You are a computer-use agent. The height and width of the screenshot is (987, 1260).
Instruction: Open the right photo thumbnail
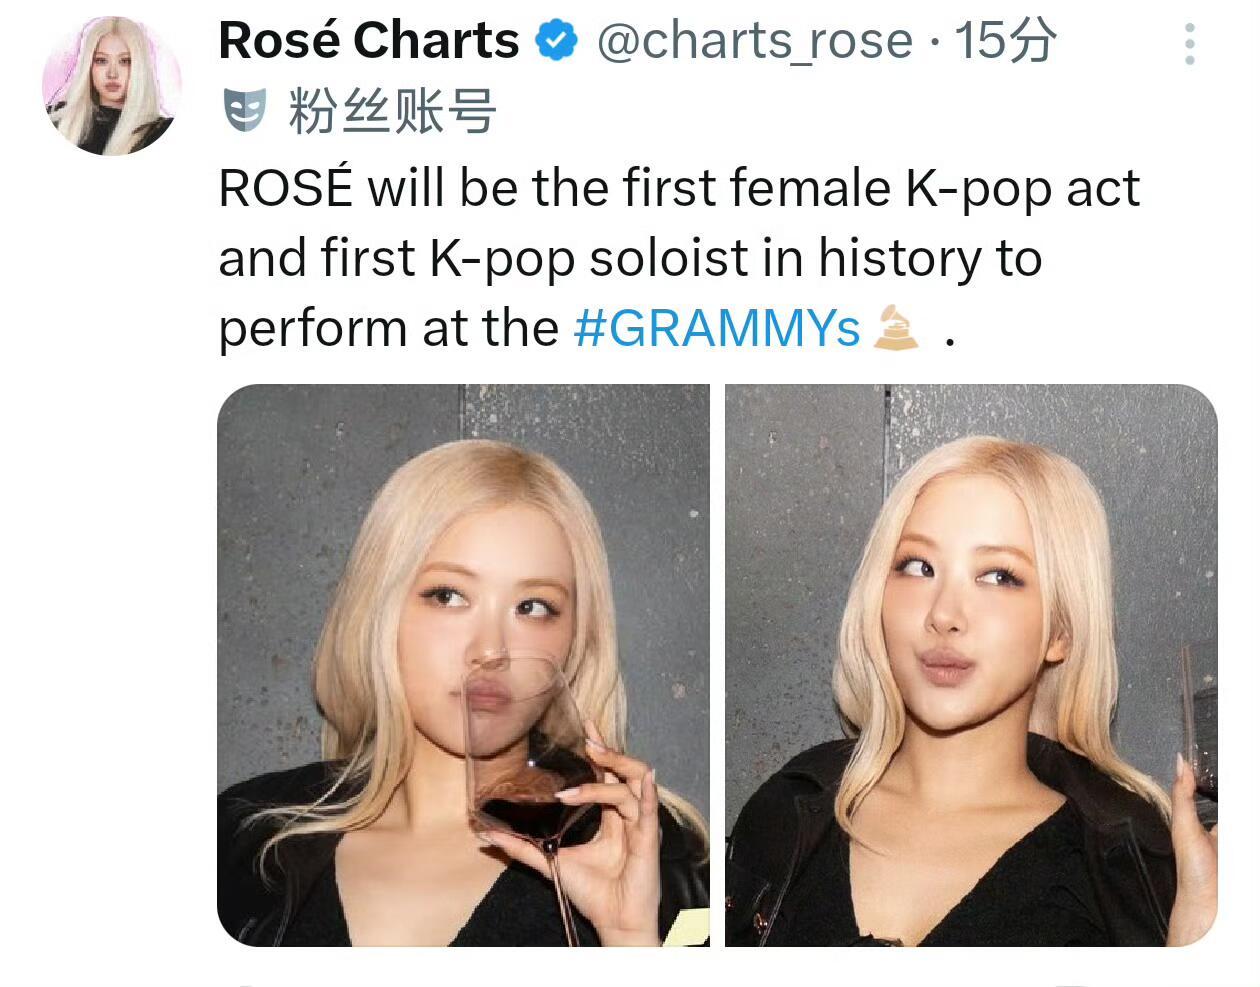pos(970,664)
